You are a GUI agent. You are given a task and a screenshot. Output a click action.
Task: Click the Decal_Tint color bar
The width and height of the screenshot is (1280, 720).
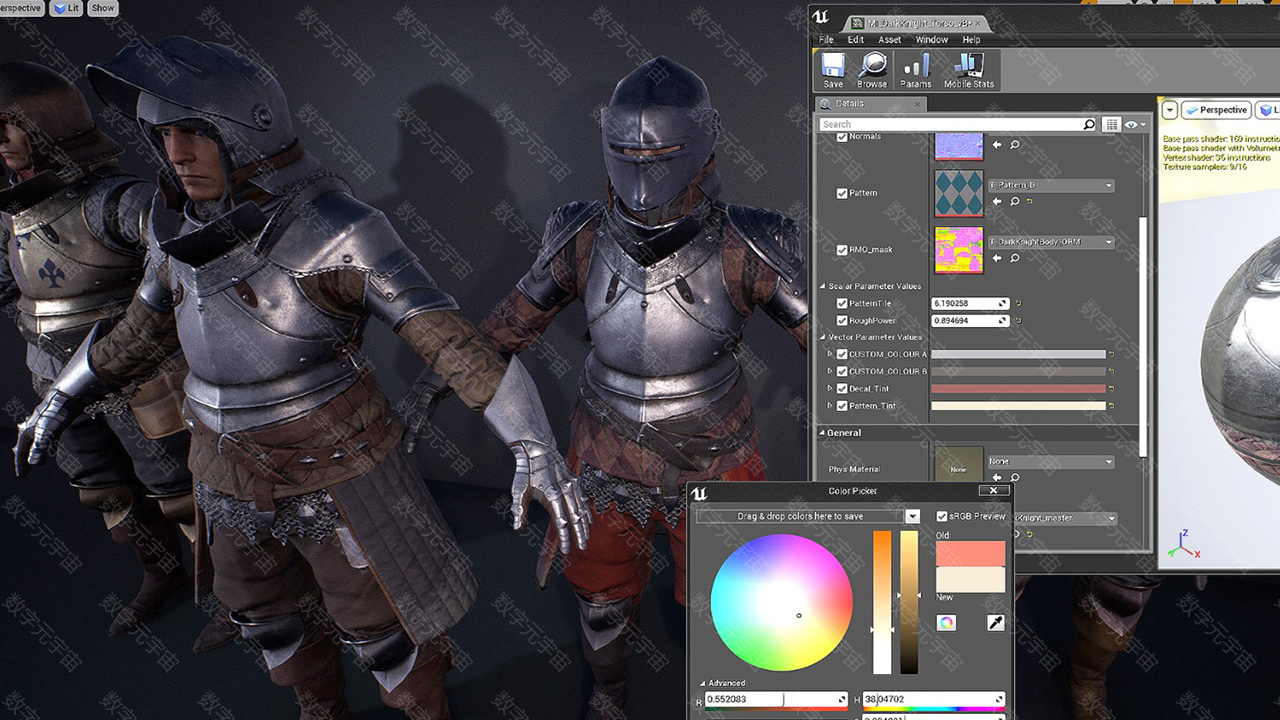[1018, 388]
